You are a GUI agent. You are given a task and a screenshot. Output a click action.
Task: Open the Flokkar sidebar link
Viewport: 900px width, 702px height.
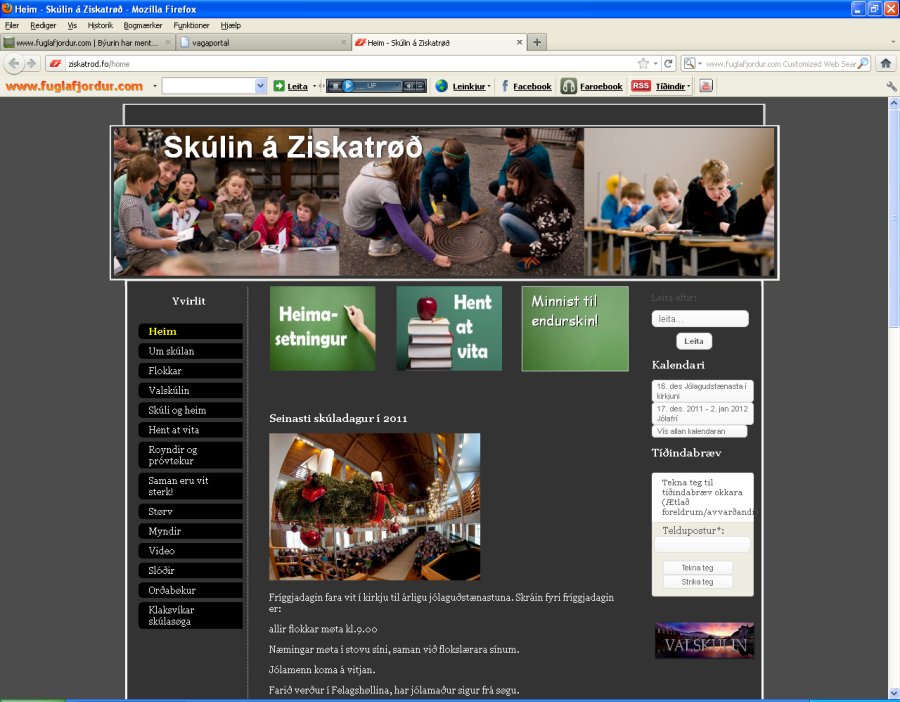click(x=191, y=371)
